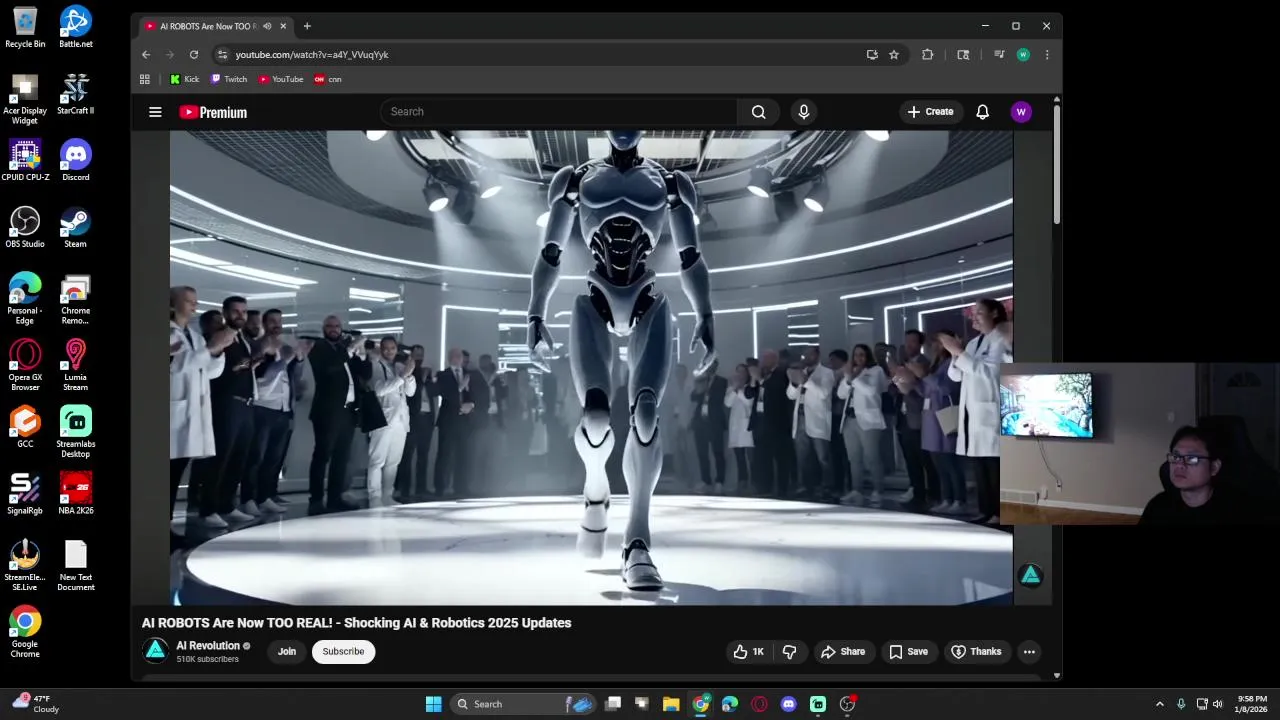Dislike the video with thumbs down
Viewport: 1280px width, 720px height.
(789, 652)
